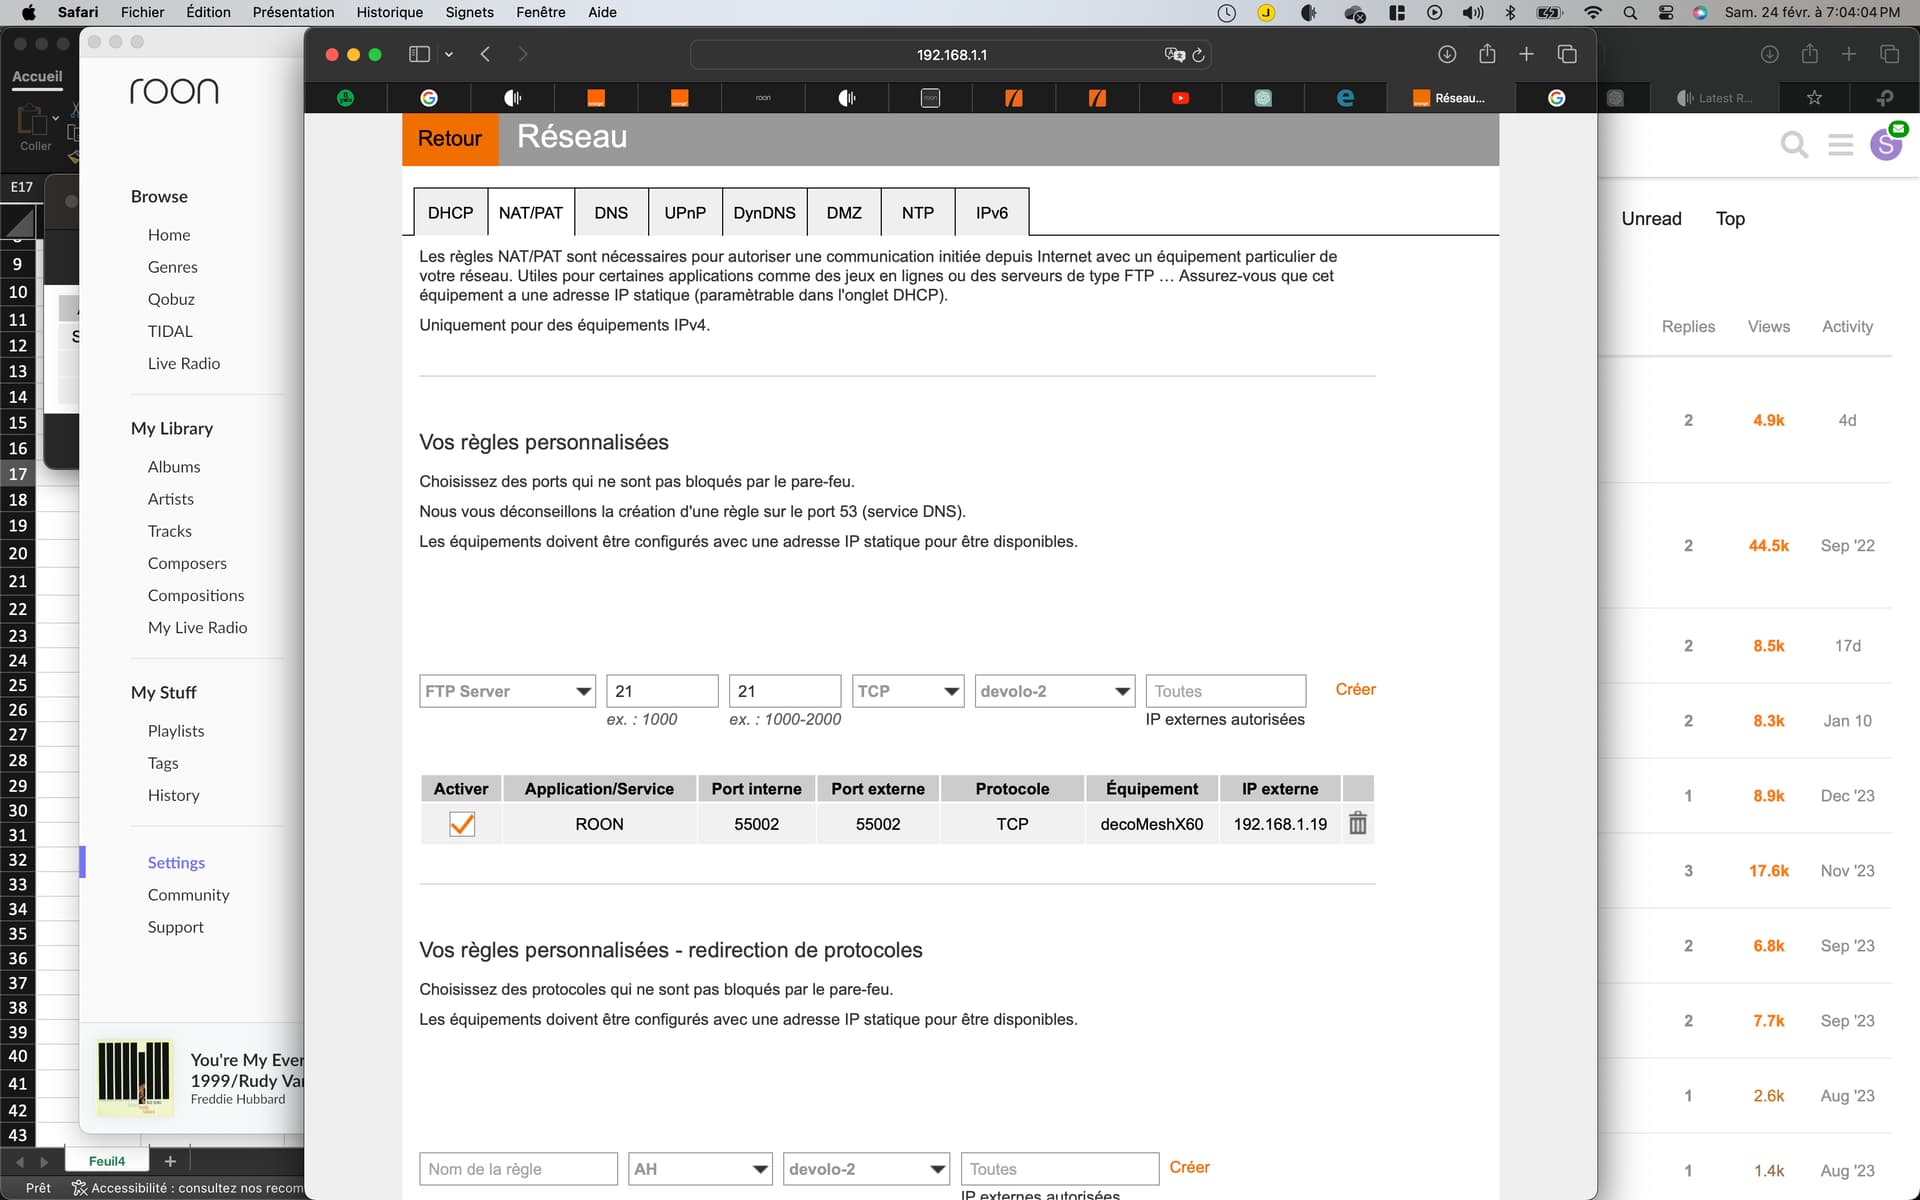
Task: Expand the devolo-2 equipment dropdown
Action: [x=1054, y=691]
